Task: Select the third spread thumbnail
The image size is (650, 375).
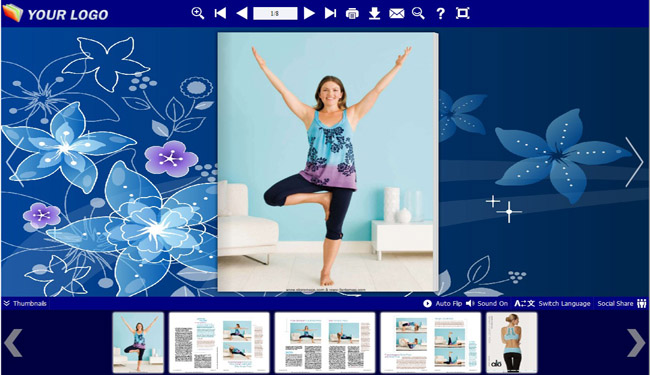Action: [x=325, y=343]
